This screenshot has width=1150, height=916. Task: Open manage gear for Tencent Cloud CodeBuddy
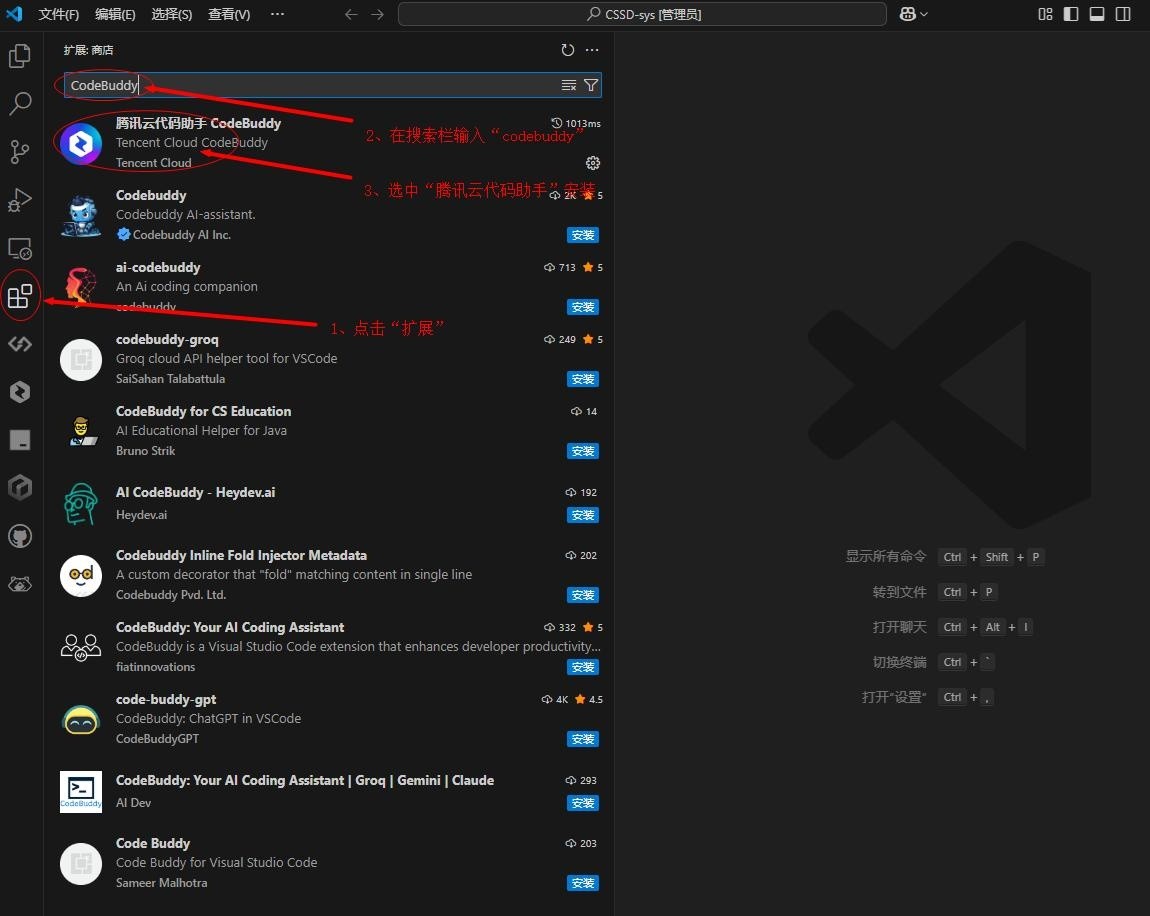593,163
